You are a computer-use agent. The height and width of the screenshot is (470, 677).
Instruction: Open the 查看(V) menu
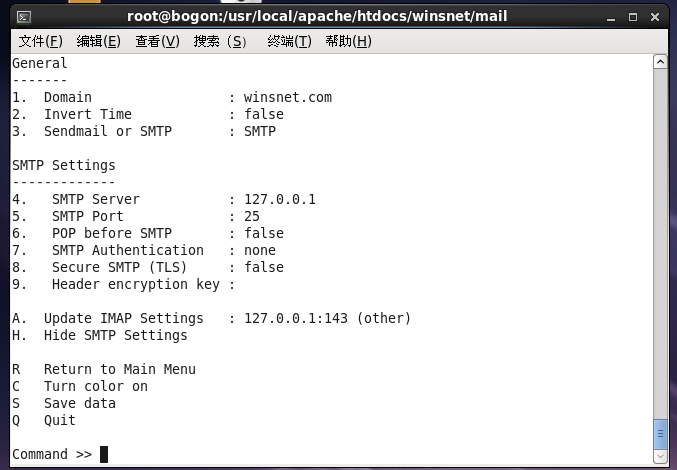point(157,41)
